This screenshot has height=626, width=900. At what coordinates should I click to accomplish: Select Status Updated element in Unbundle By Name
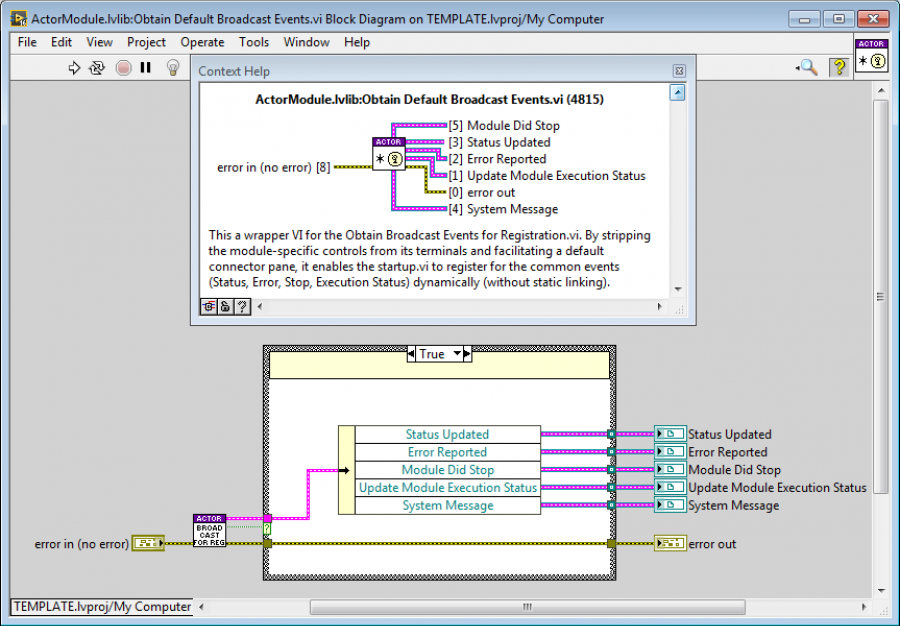(448, 434)
